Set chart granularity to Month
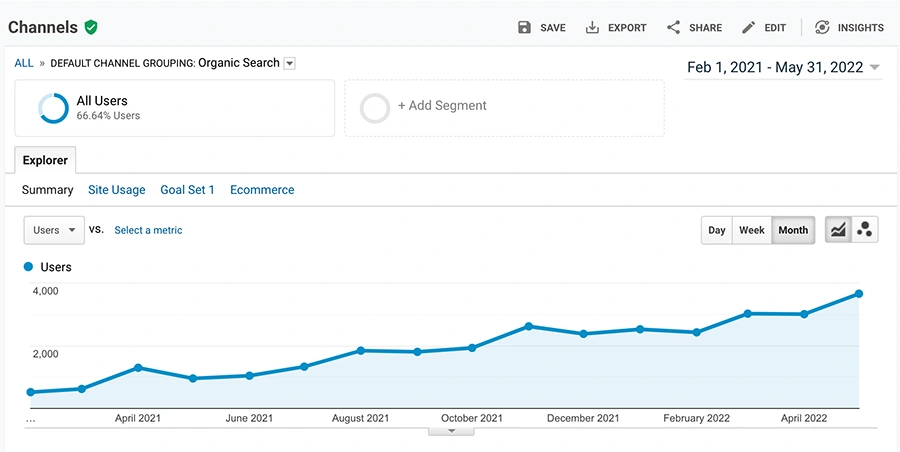This screenshot has width=900, height=452. 793,230
